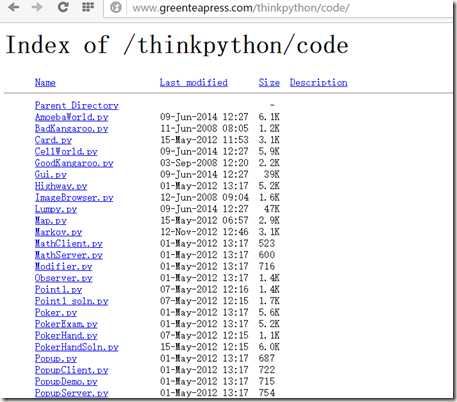The image size is (457, 402).
Task: Open PopupDemo.py file
Action: (66, 382)
